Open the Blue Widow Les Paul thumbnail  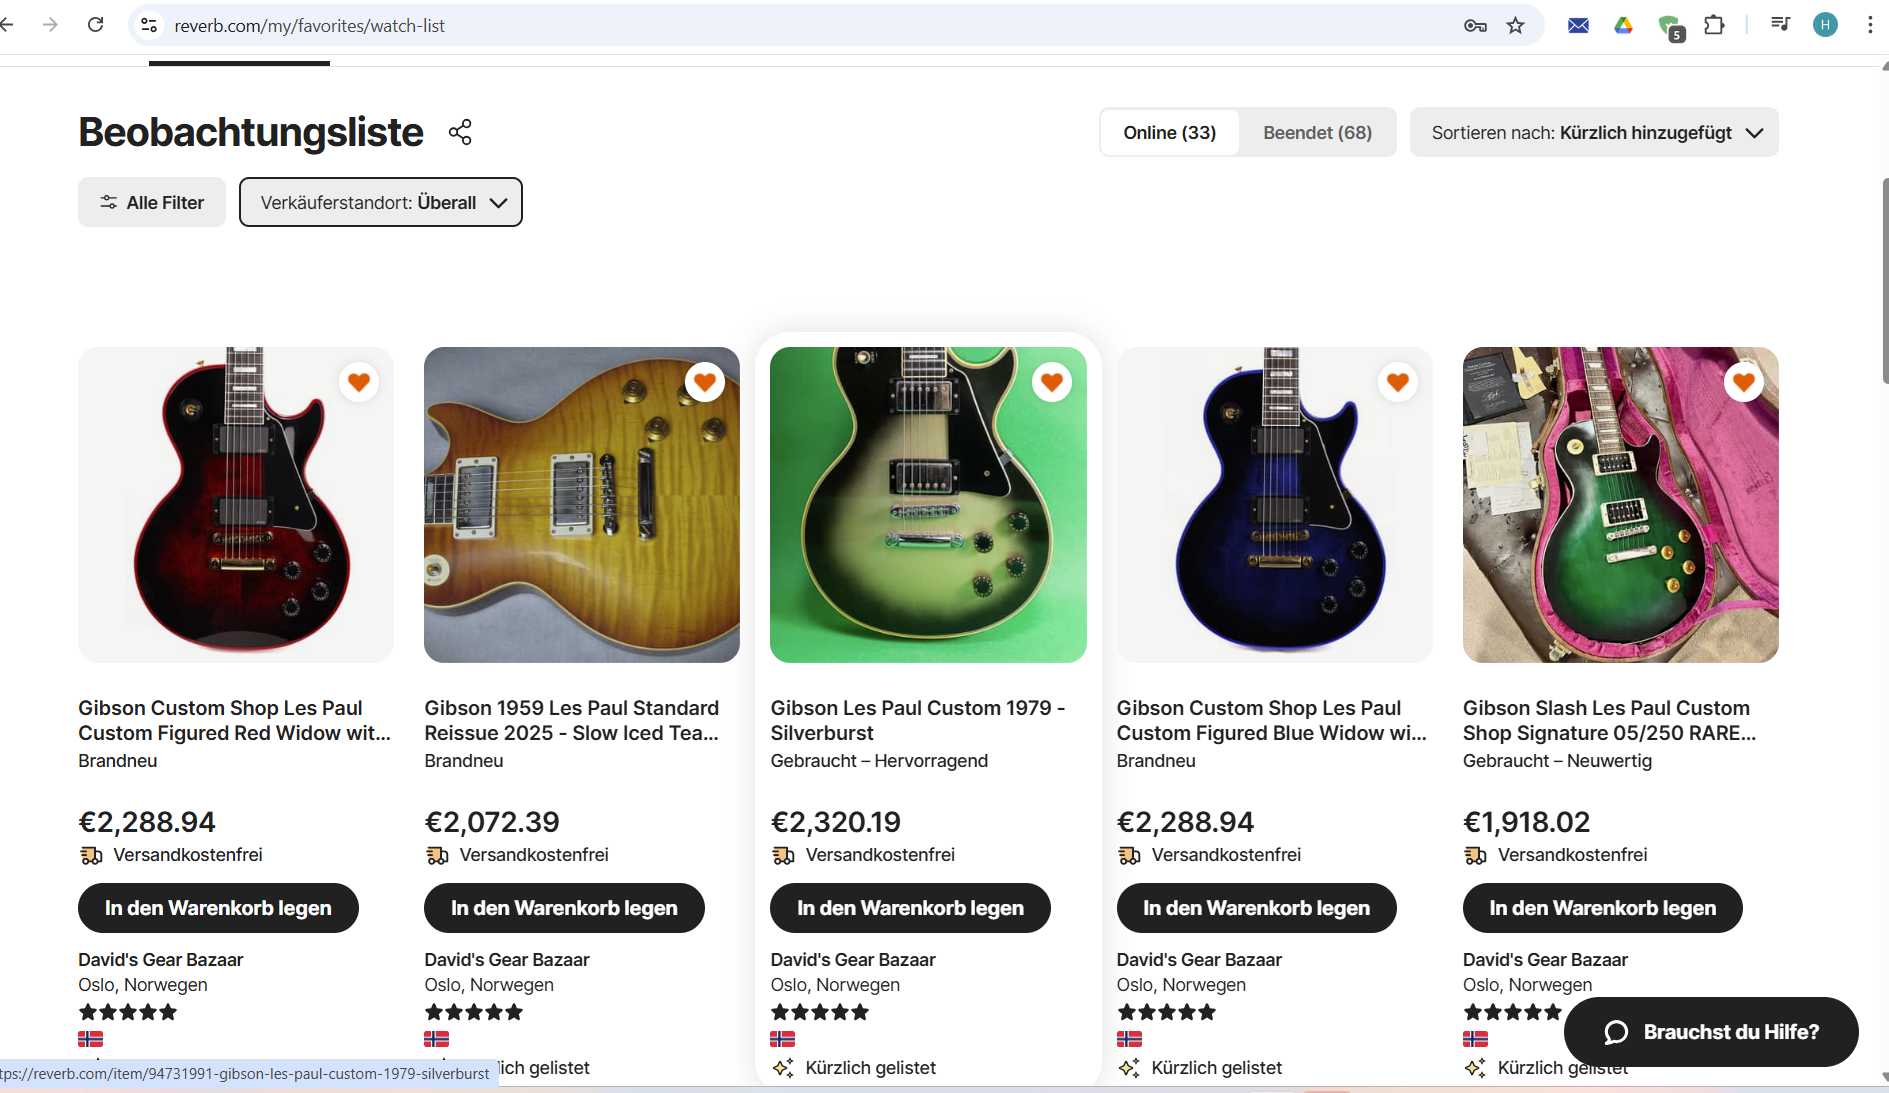tap(1274, 505)
